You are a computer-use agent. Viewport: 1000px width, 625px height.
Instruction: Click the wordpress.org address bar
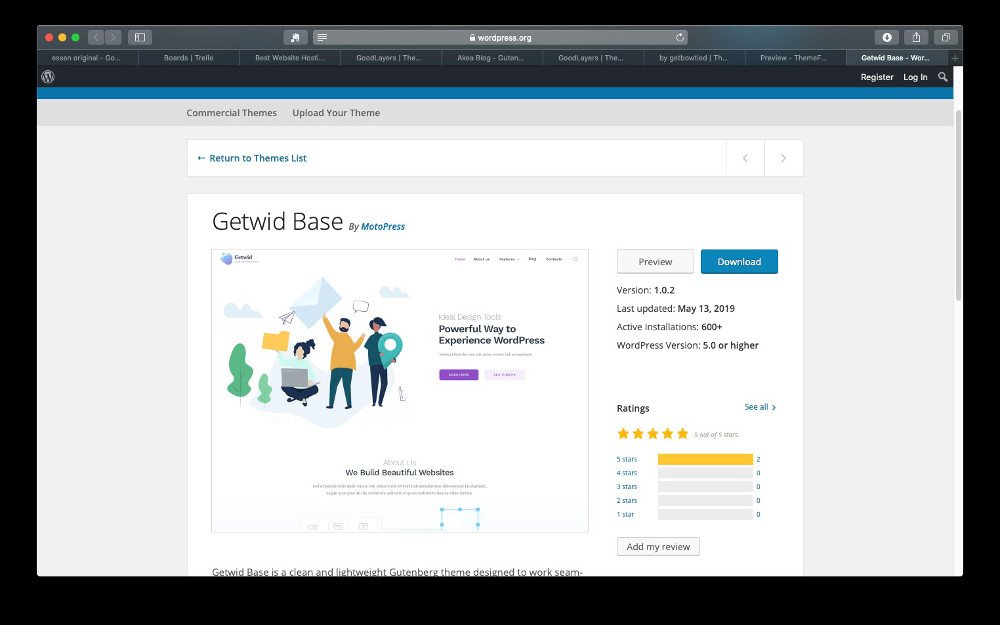[x=500, y=38]
